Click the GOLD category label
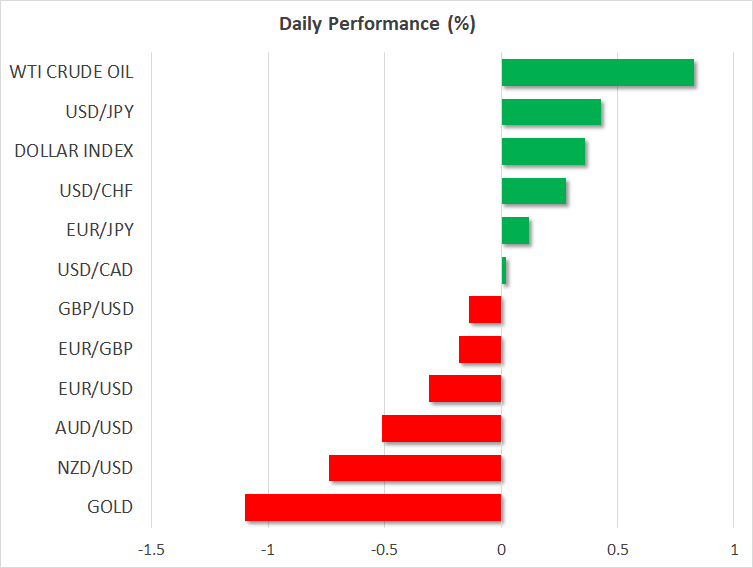This screenshot has width=753, height=568. pos(110,507)
